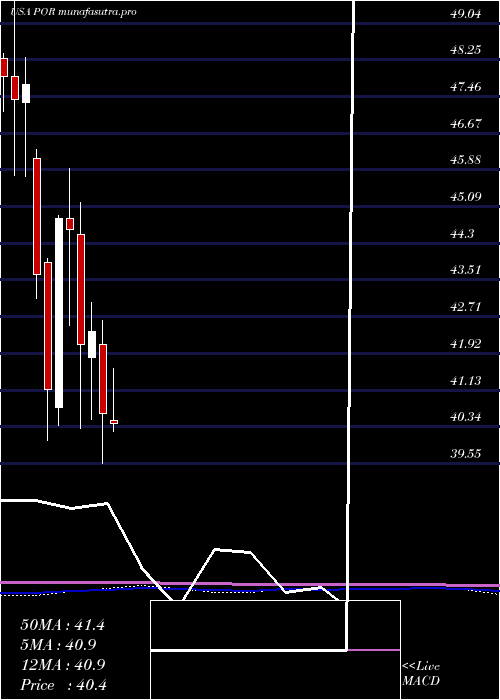Image resolution: width=500 pixels, height=700 pixels.
Task: Click the <<Live MACD label
Action: pyautogui.click(x=421, y=673)
